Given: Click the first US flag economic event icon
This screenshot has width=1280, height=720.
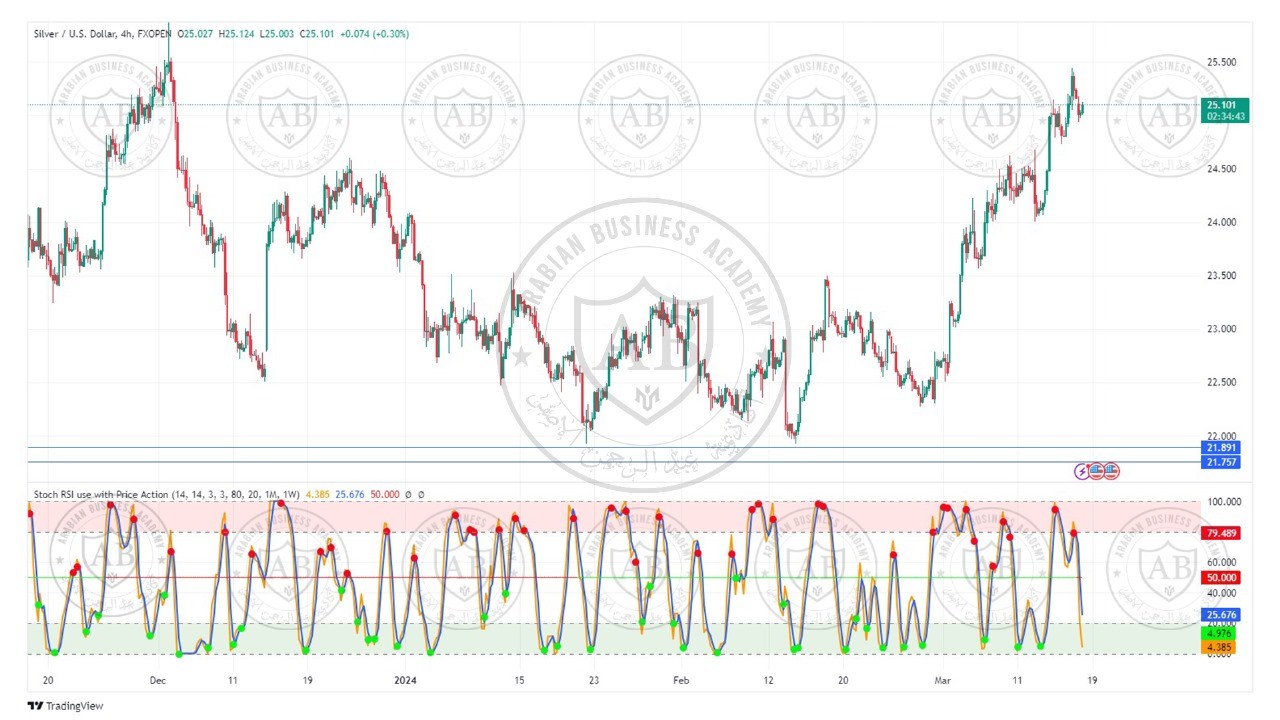Looking at the screenshot, I should 1097,471.
